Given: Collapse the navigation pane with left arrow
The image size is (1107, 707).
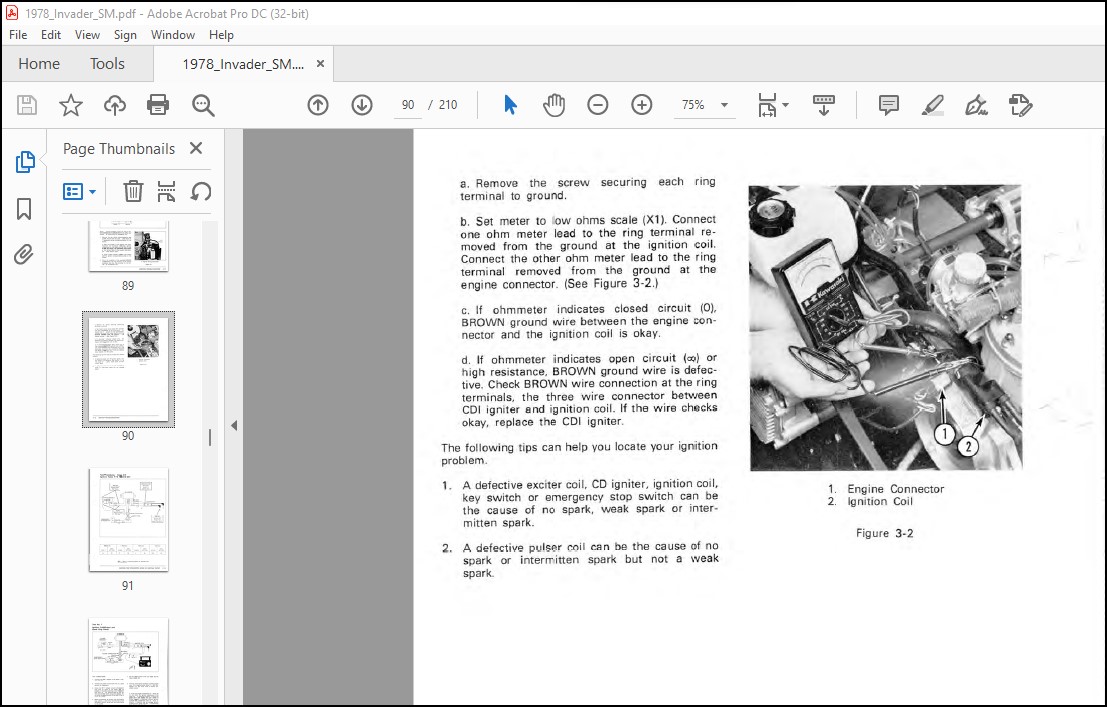Looking at the screenshot, I should tap(234, 425).
